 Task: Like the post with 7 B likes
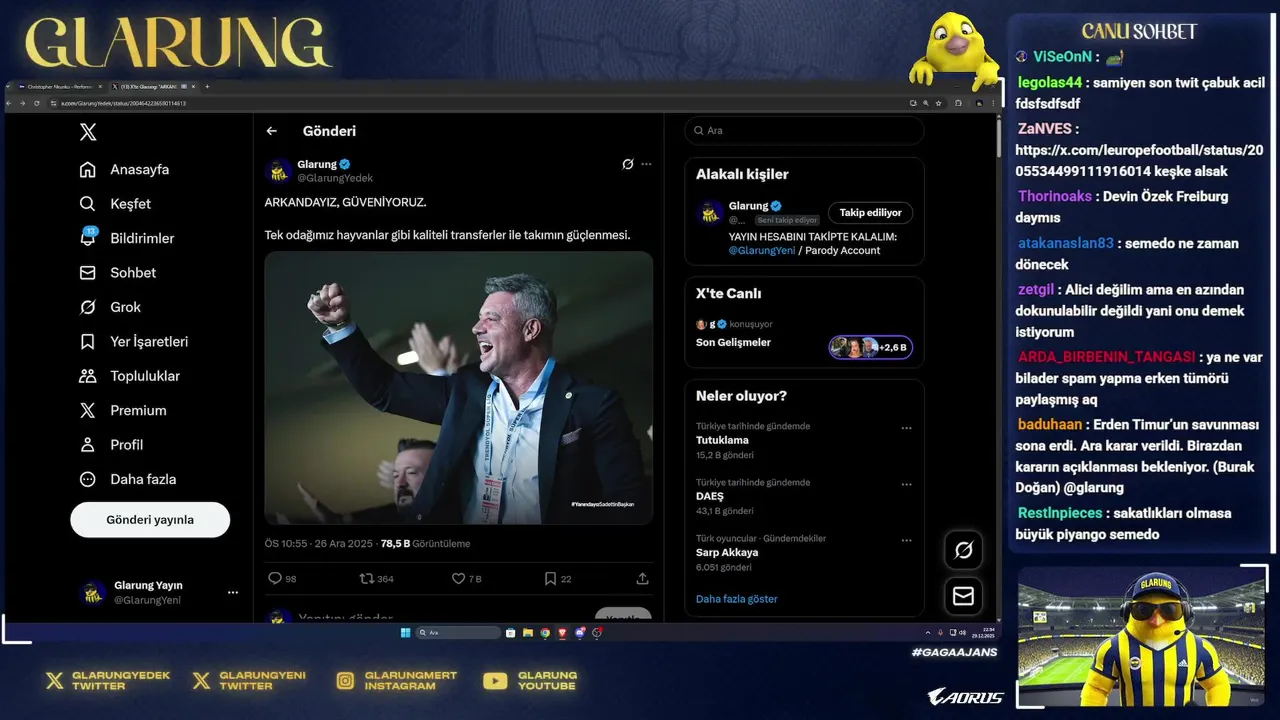[x=458, y=579]
